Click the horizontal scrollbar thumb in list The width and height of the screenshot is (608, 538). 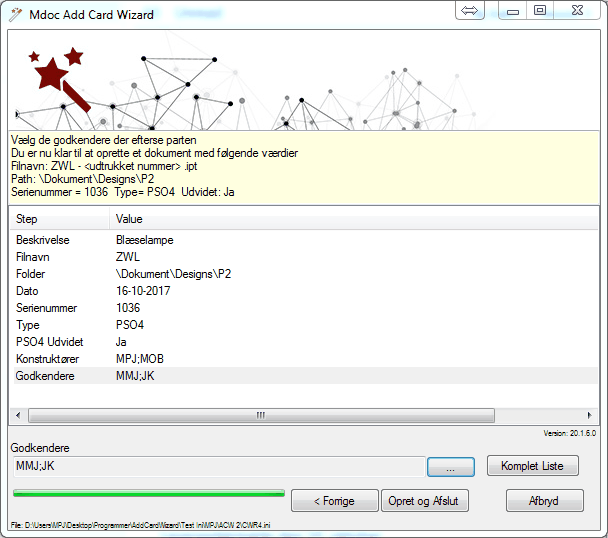262,415
